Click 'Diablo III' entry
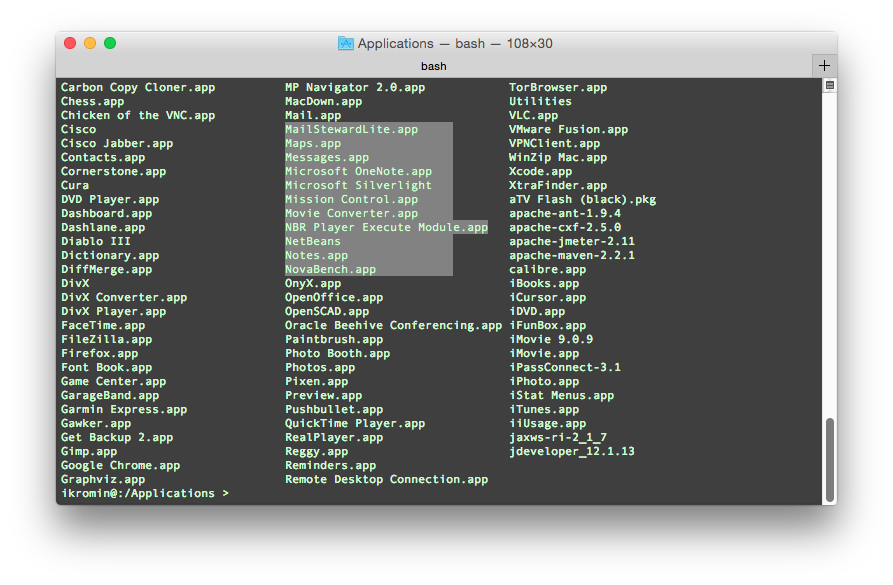This screenshot has height=585, width=893. 96,242
